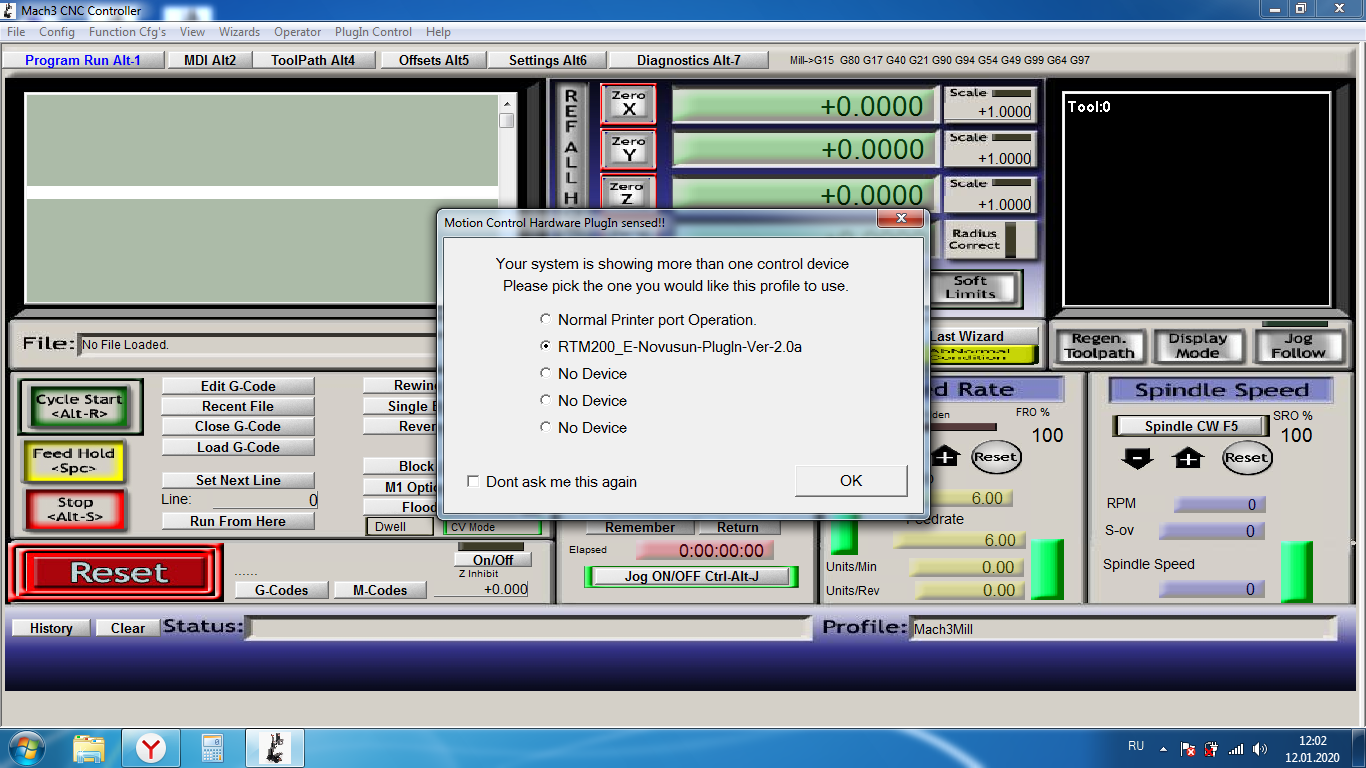
Task: Click the Line number field
Action: (265, 500)
